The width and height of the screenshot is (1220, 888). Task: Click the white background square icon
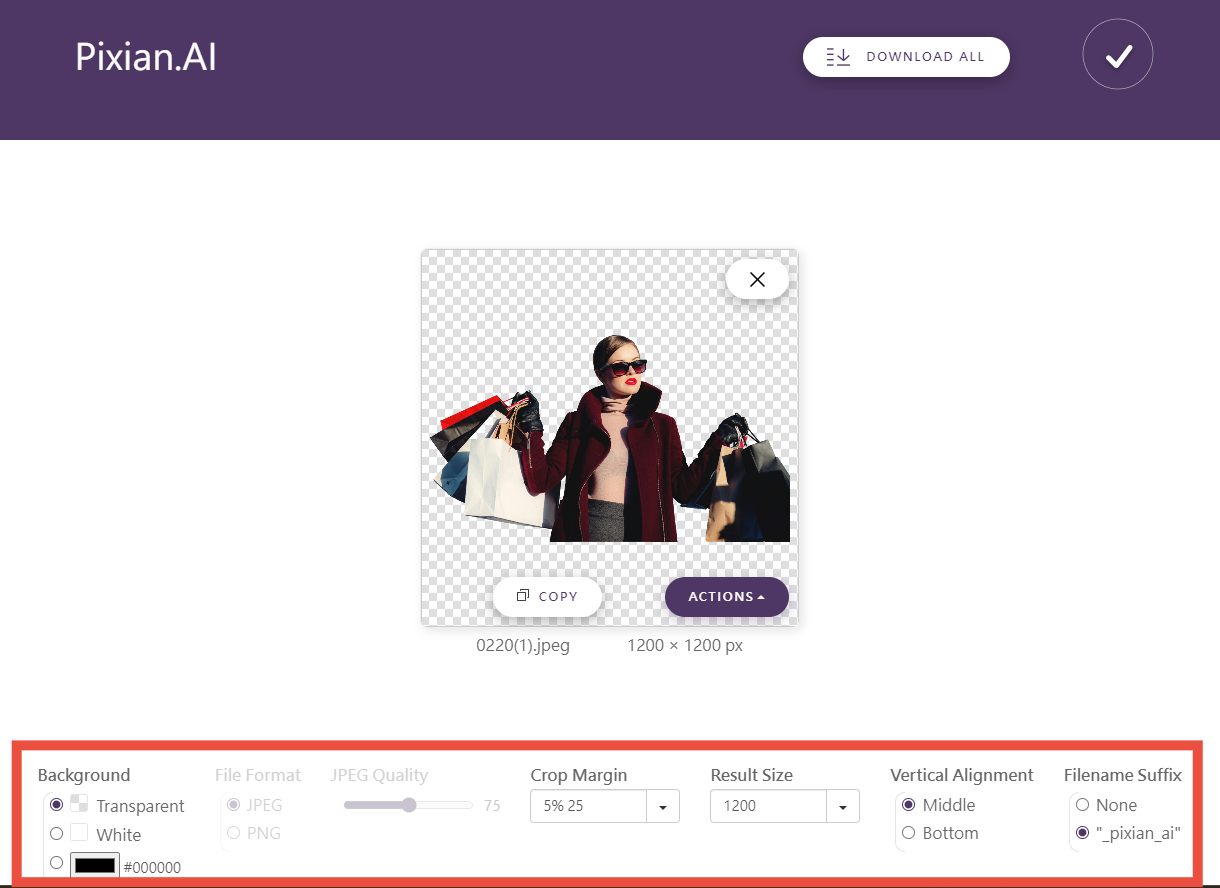click(79, 833)
